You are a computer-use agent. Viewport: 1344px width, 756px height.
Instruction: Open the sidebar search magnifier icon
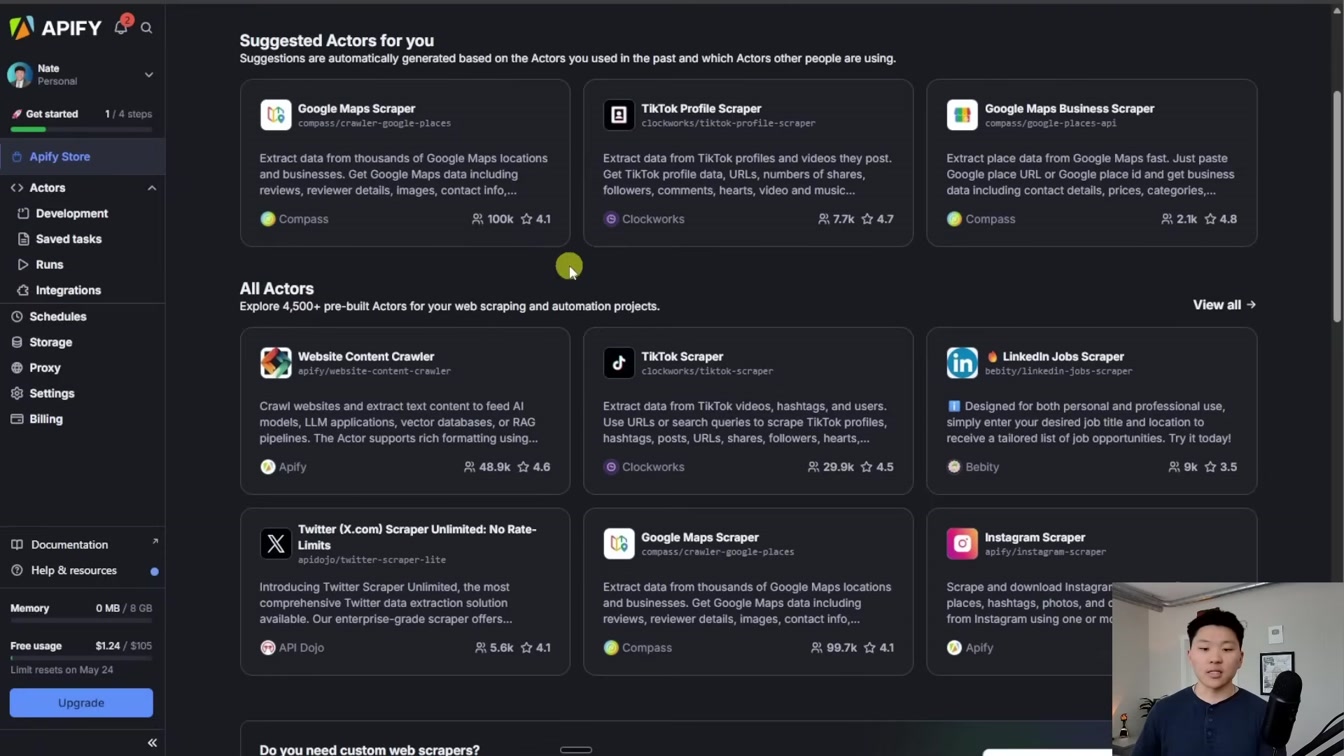pos(147,28)
